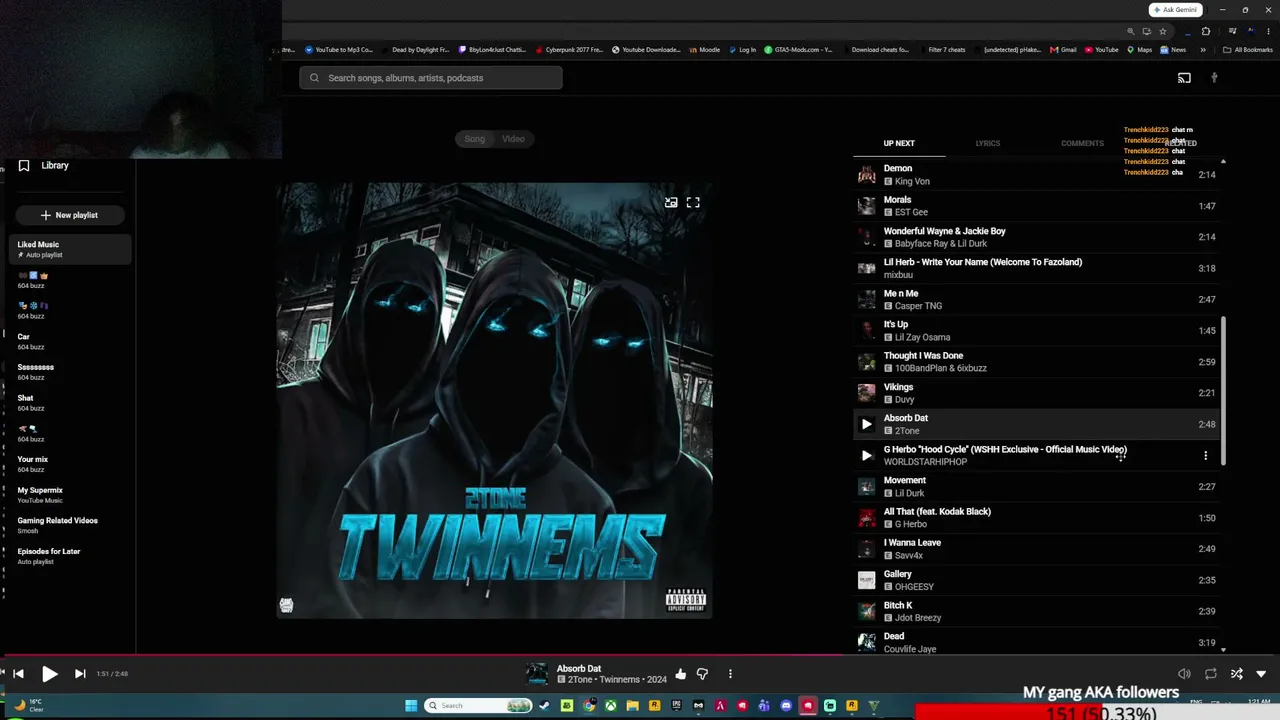Image resolution: width=1280 pixels, height=720 pixels.
Task: Open the Library section
Action: click(x=45, y=166)
